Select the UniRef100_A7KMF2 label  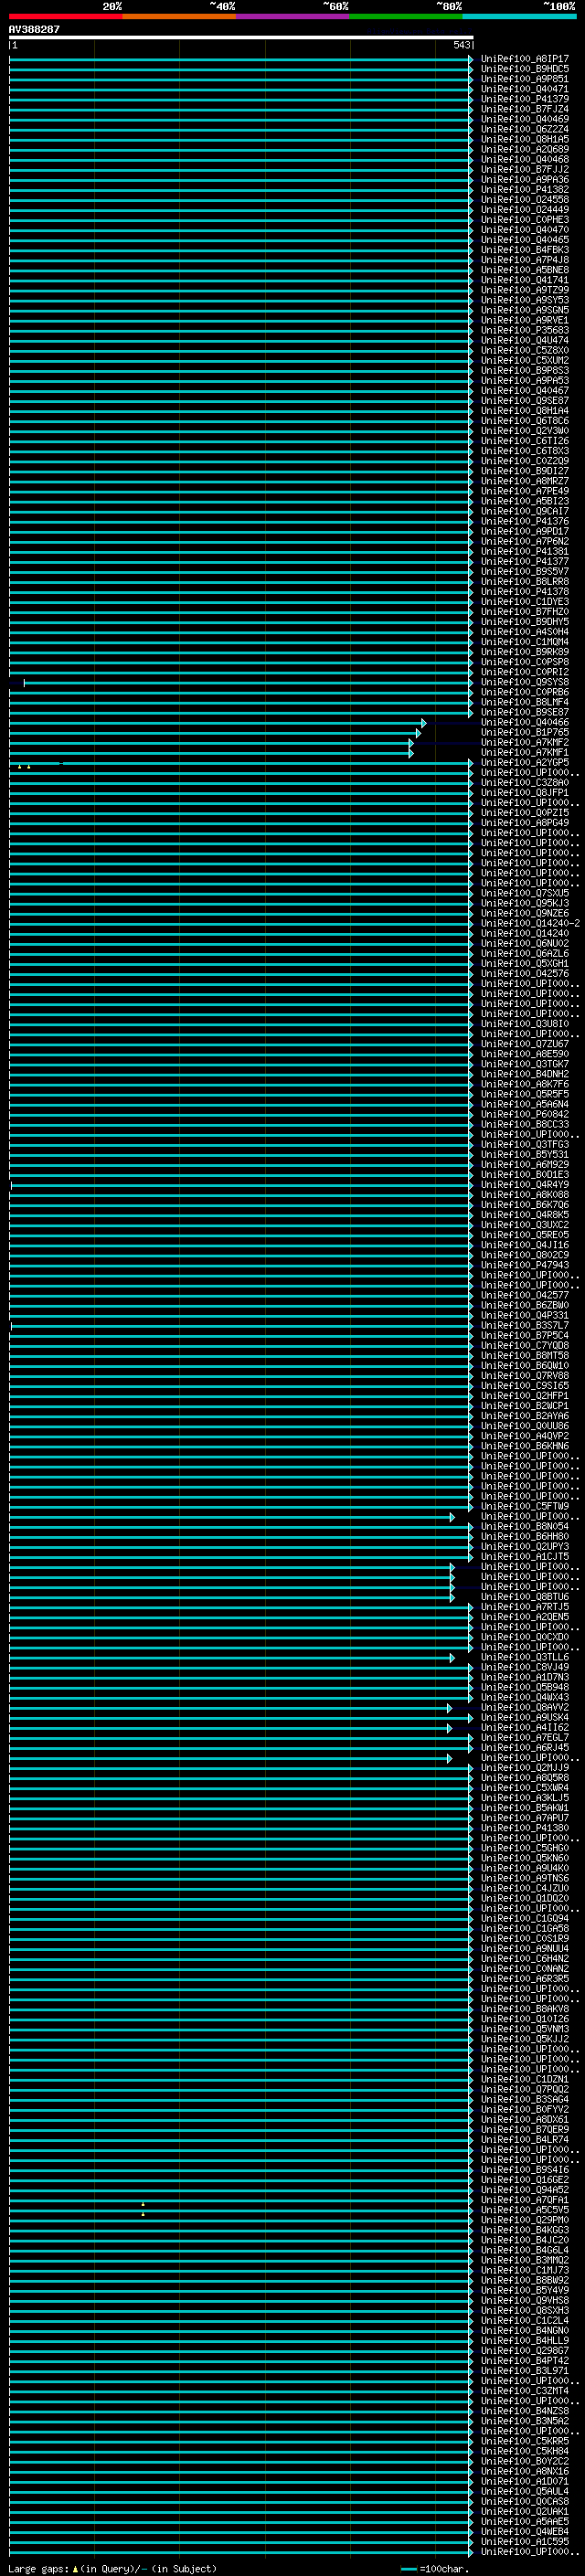pos(524,742)
